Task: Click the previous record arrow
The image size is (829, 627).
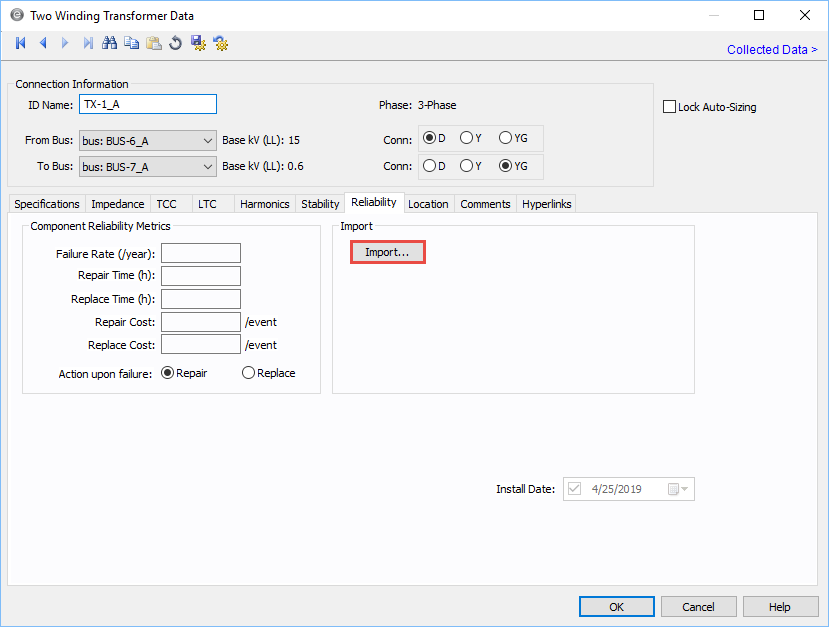Action: pos(43,43)
